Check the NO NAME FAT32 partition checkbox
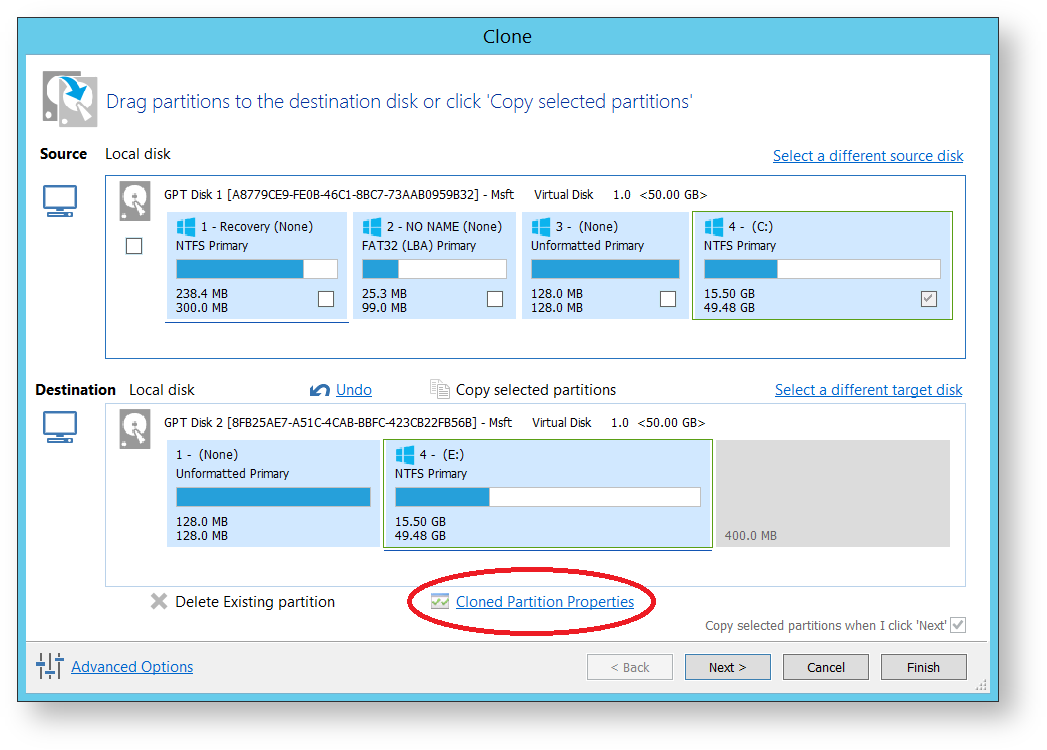This screenshot has height=750, width=1047. tap(495, 299)
